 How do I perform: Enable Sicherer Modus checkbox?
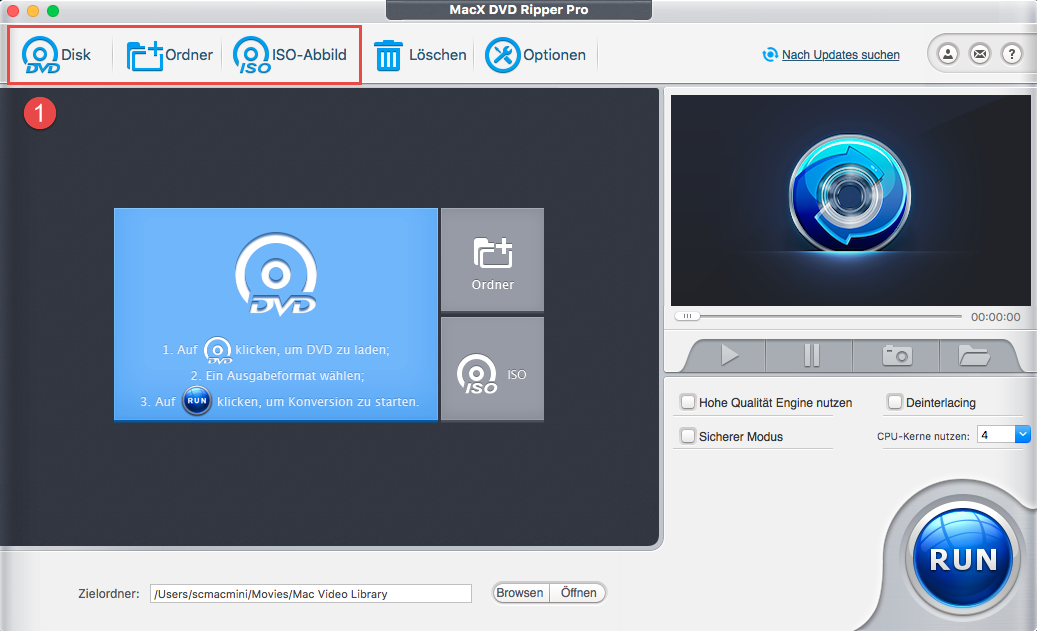[x=688, y=437]
